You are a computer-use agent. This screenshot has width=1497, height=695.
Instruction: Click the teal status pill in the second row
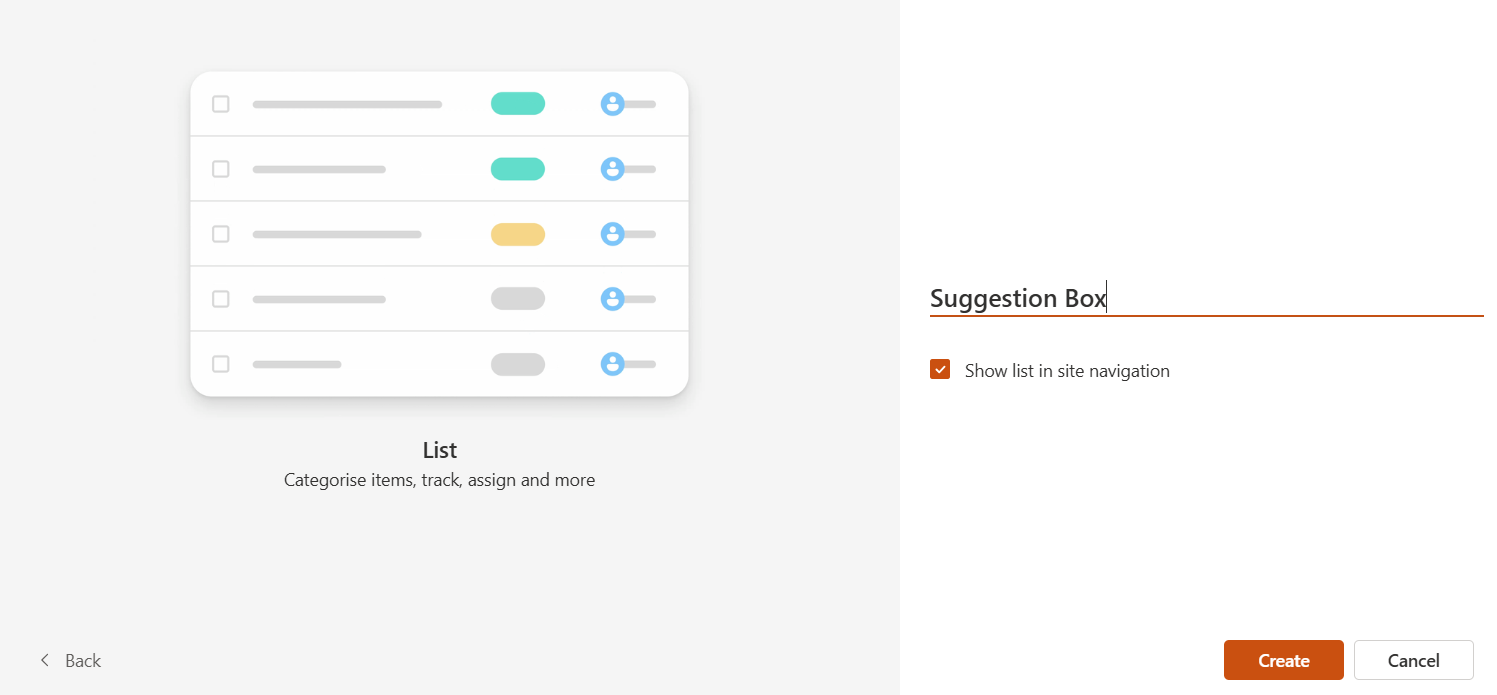coord(517,168)
